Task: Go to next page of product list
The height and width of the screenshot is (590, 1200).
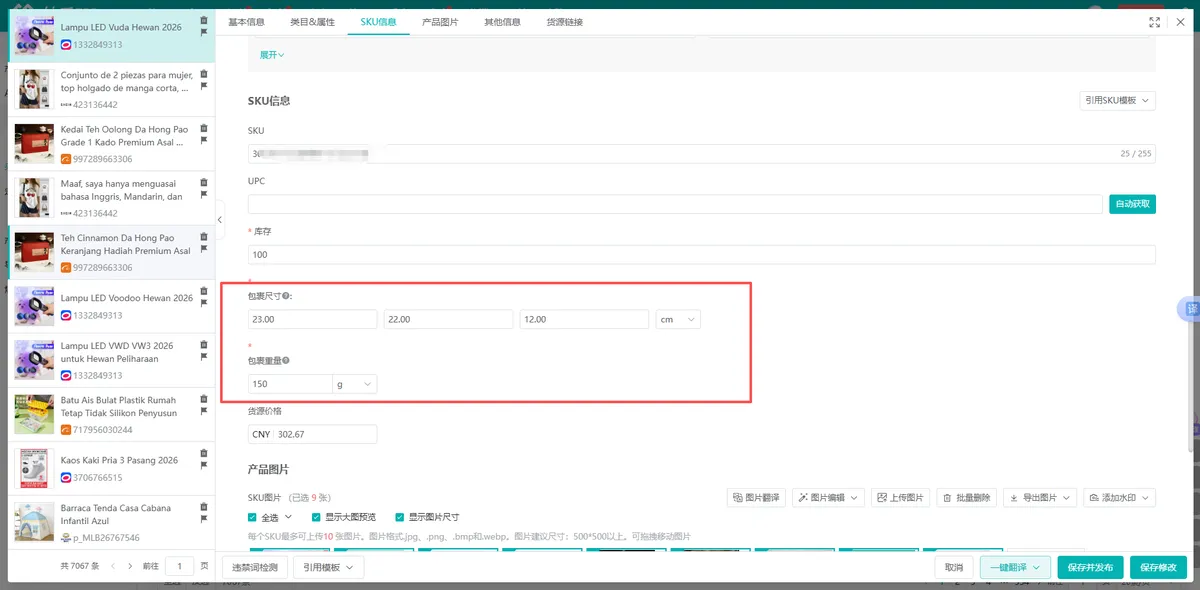Action: [x=130, y=566]
